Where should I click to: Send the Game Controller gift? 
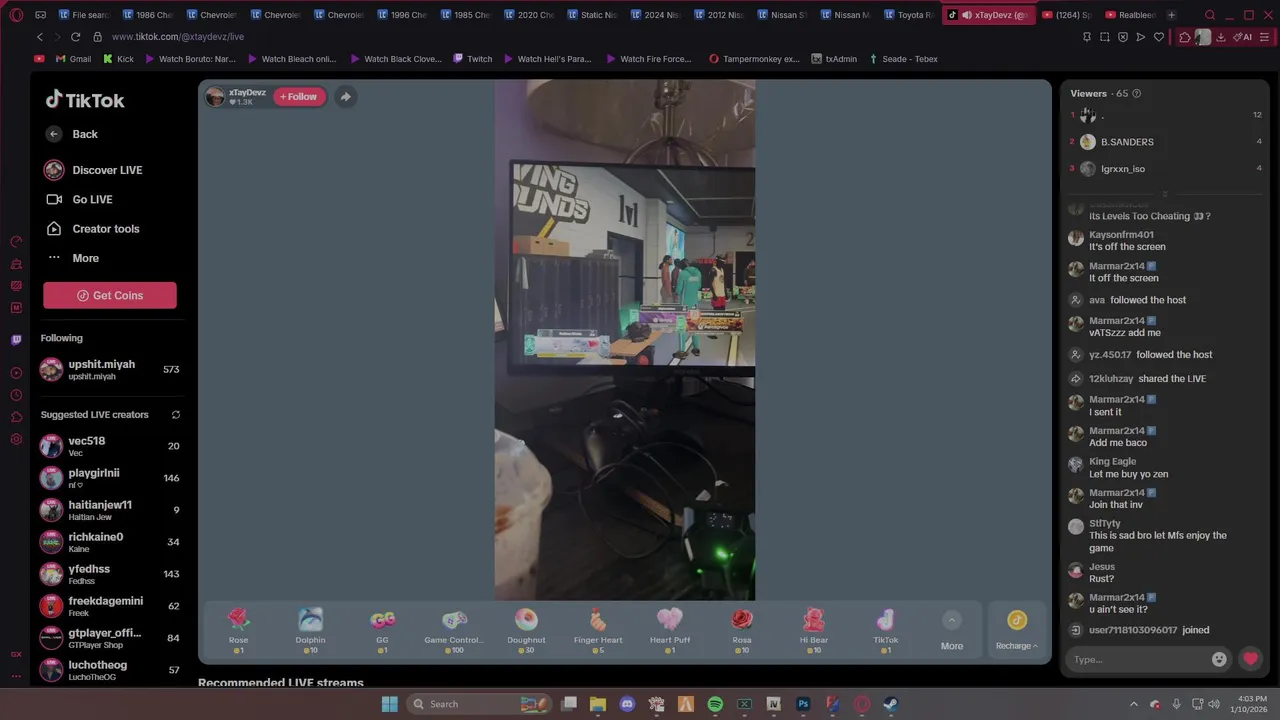[454, 631]
